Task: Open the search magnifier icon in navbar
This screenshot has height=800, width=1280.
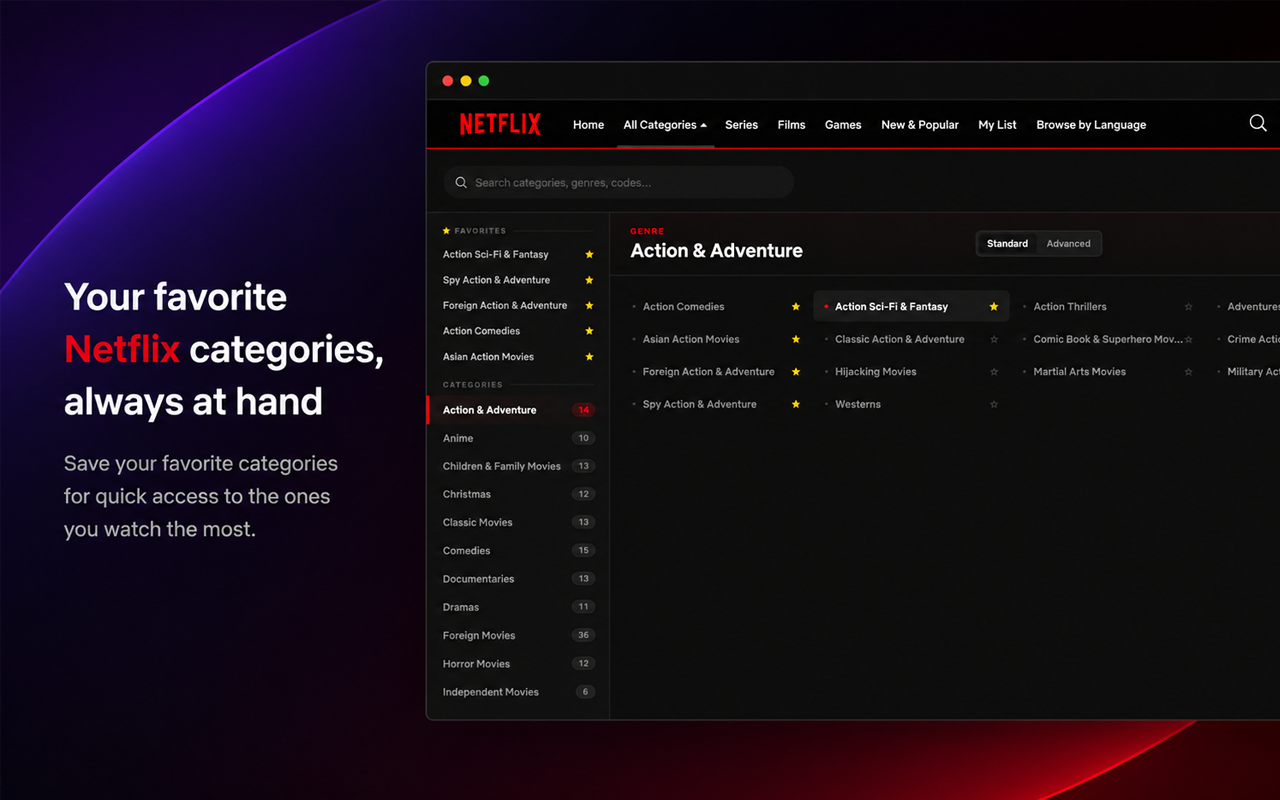Action: [x=1258, y=123]
